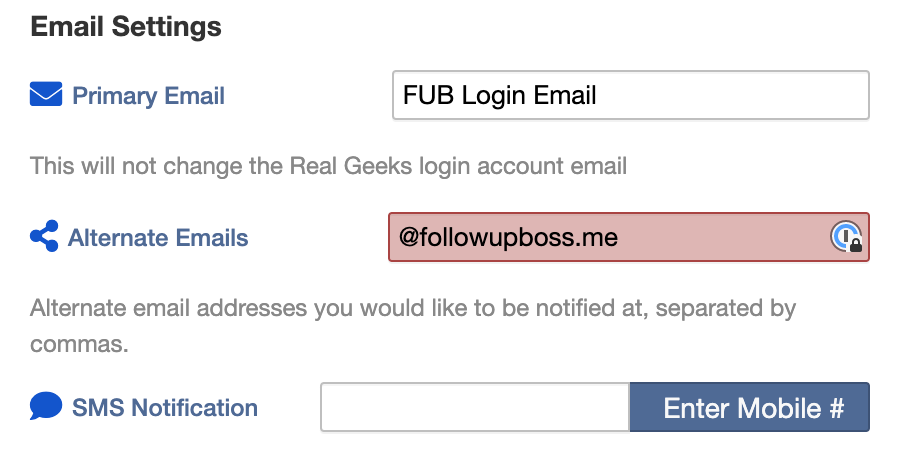Focus the empty SMS mobile number field
The height and width of the screenshot is (462, 904).
475,407
